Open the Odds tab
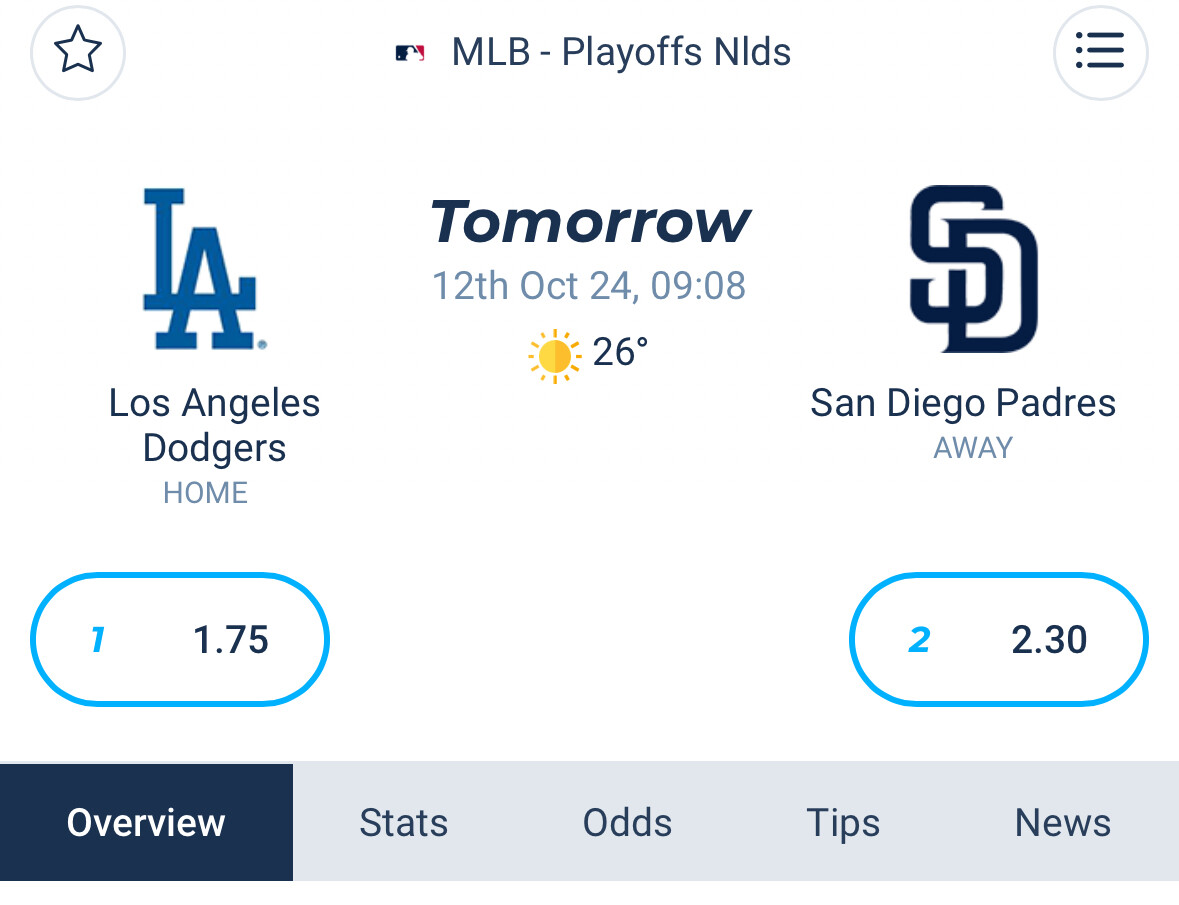 point(626,822)
